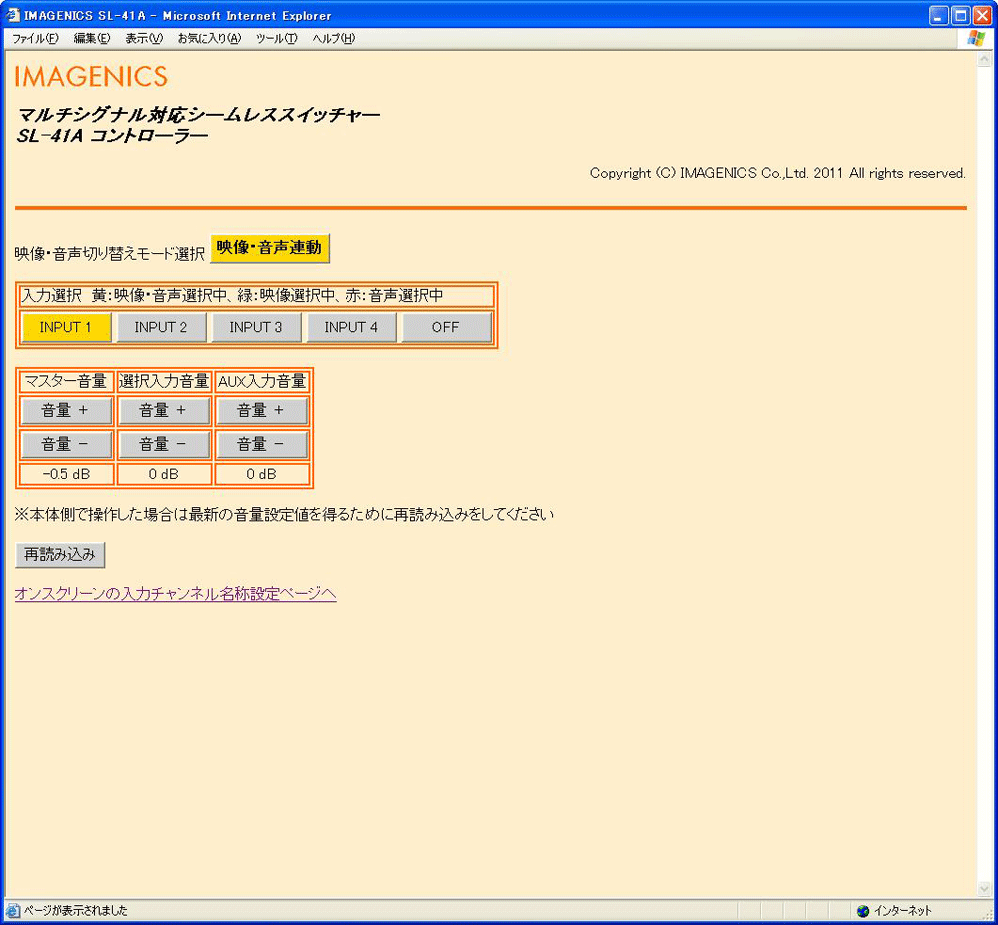The image size is (998, 925).
Task: Lower 選択入力音量 with 音量 −
Action: tap(164, 444)
